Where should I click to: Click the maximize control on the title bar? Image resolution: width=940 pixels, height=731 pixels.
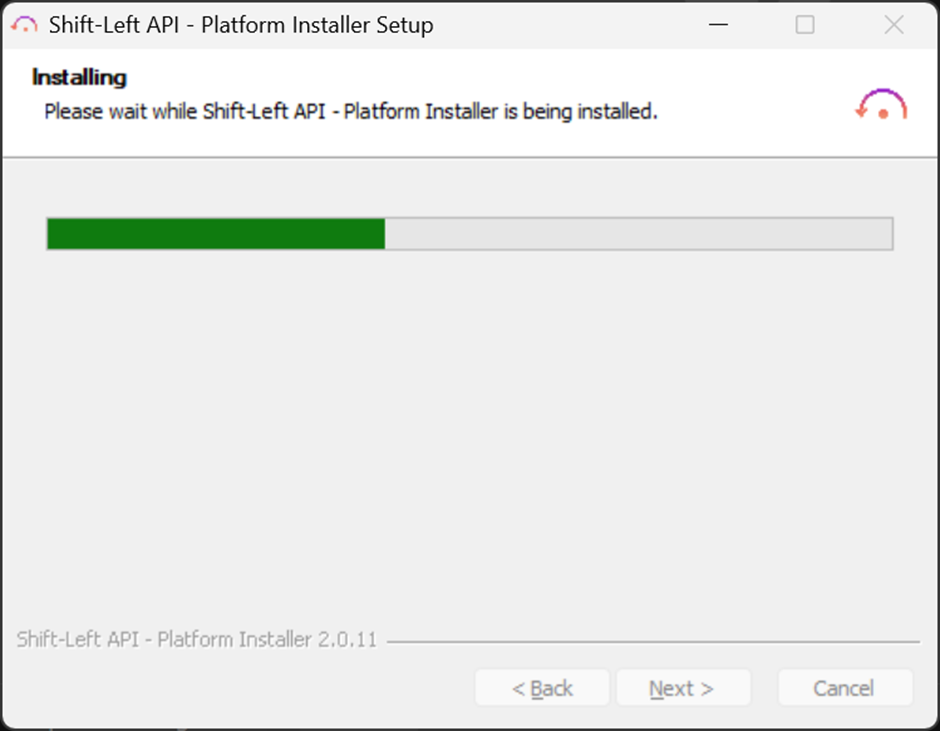(x=803, y=25)
